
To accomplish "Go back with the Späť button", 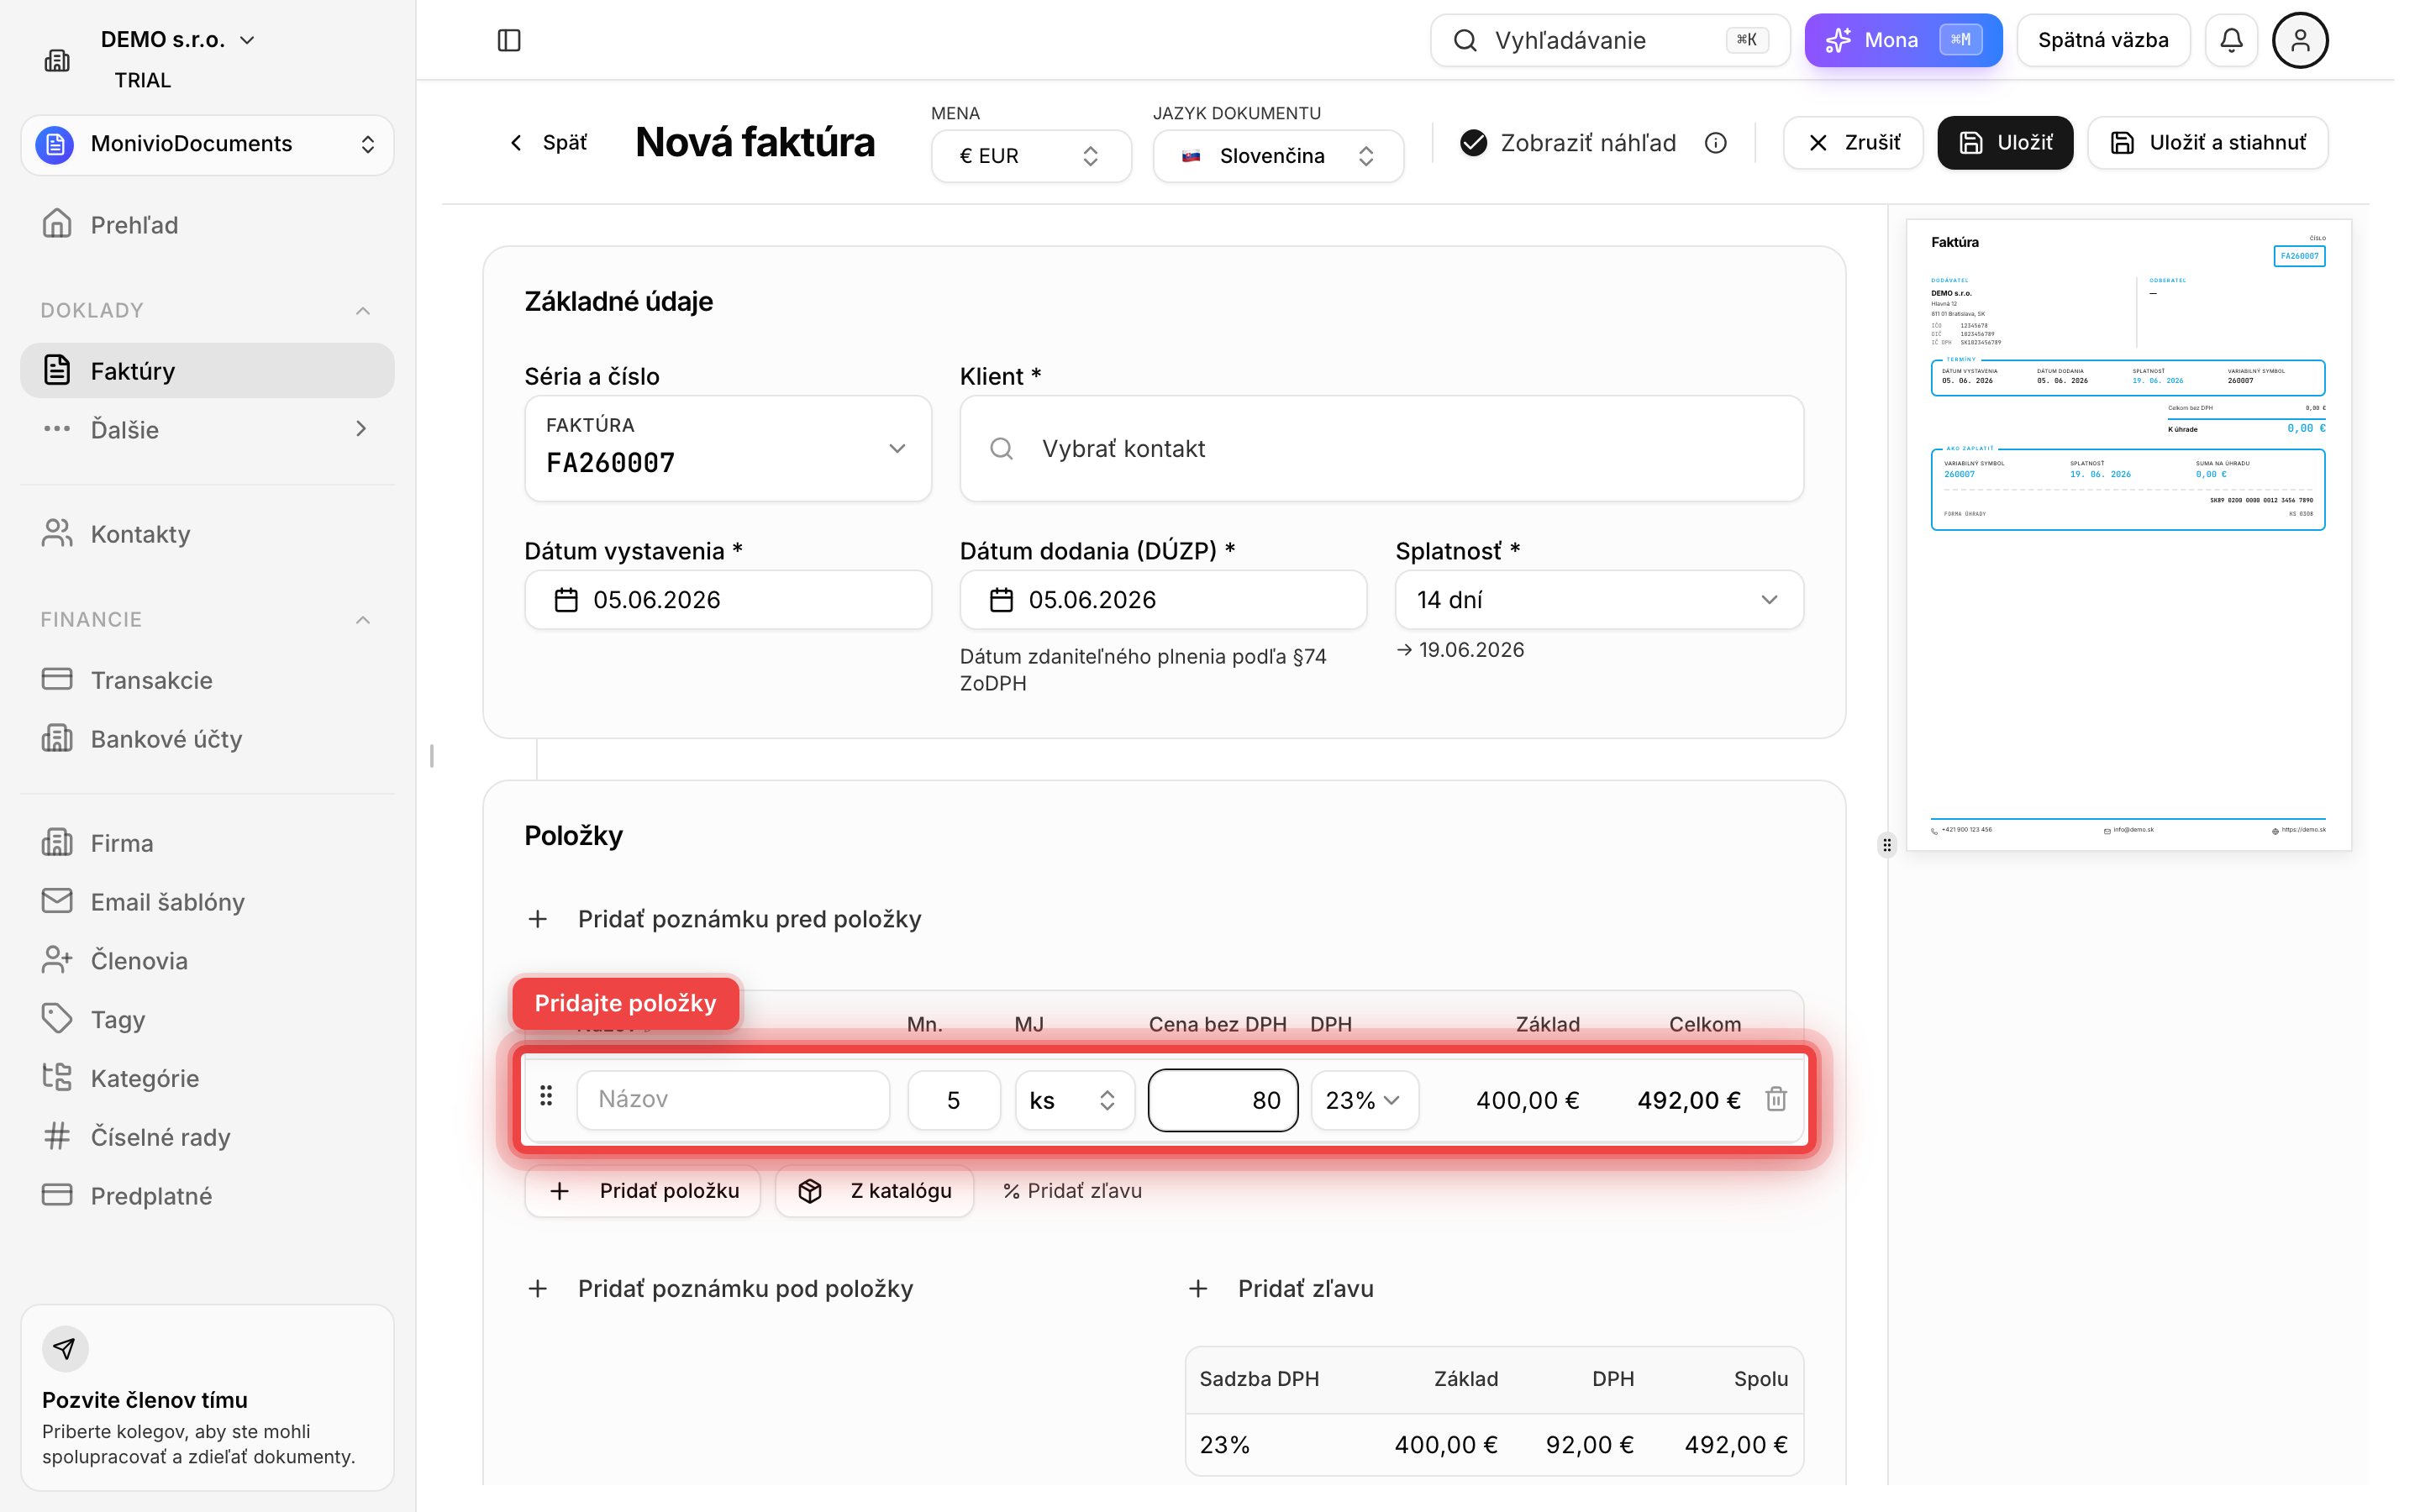I will 548,143.
